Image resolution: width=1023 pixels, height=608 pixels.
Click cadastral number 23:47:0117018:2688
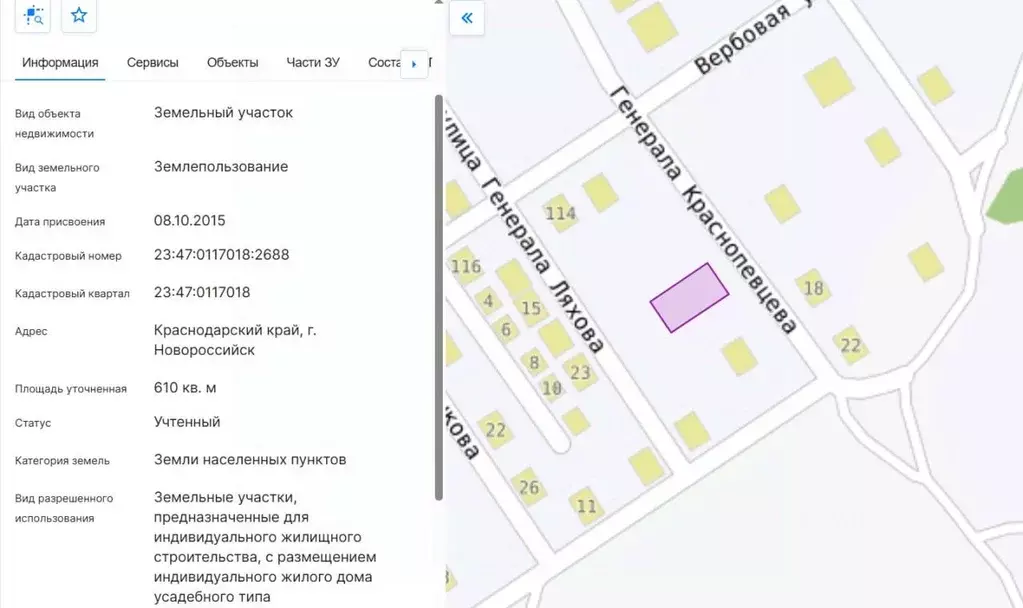[x=221, y=254]
